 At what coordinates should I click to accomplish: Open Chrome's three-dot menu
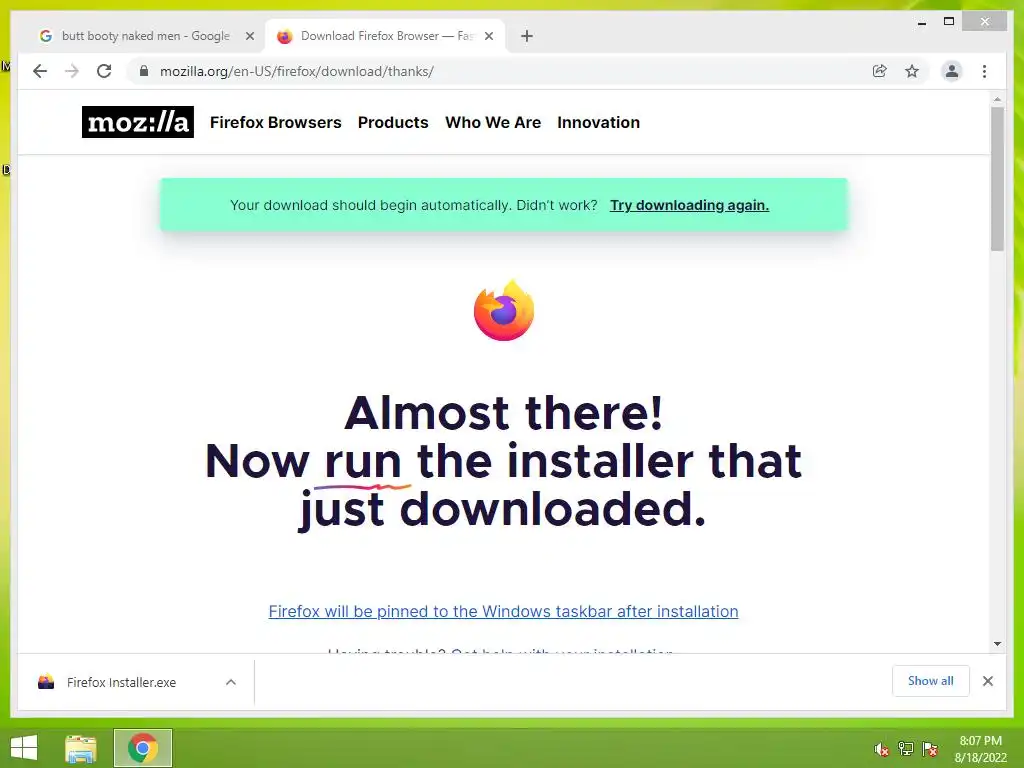point(984,71)
